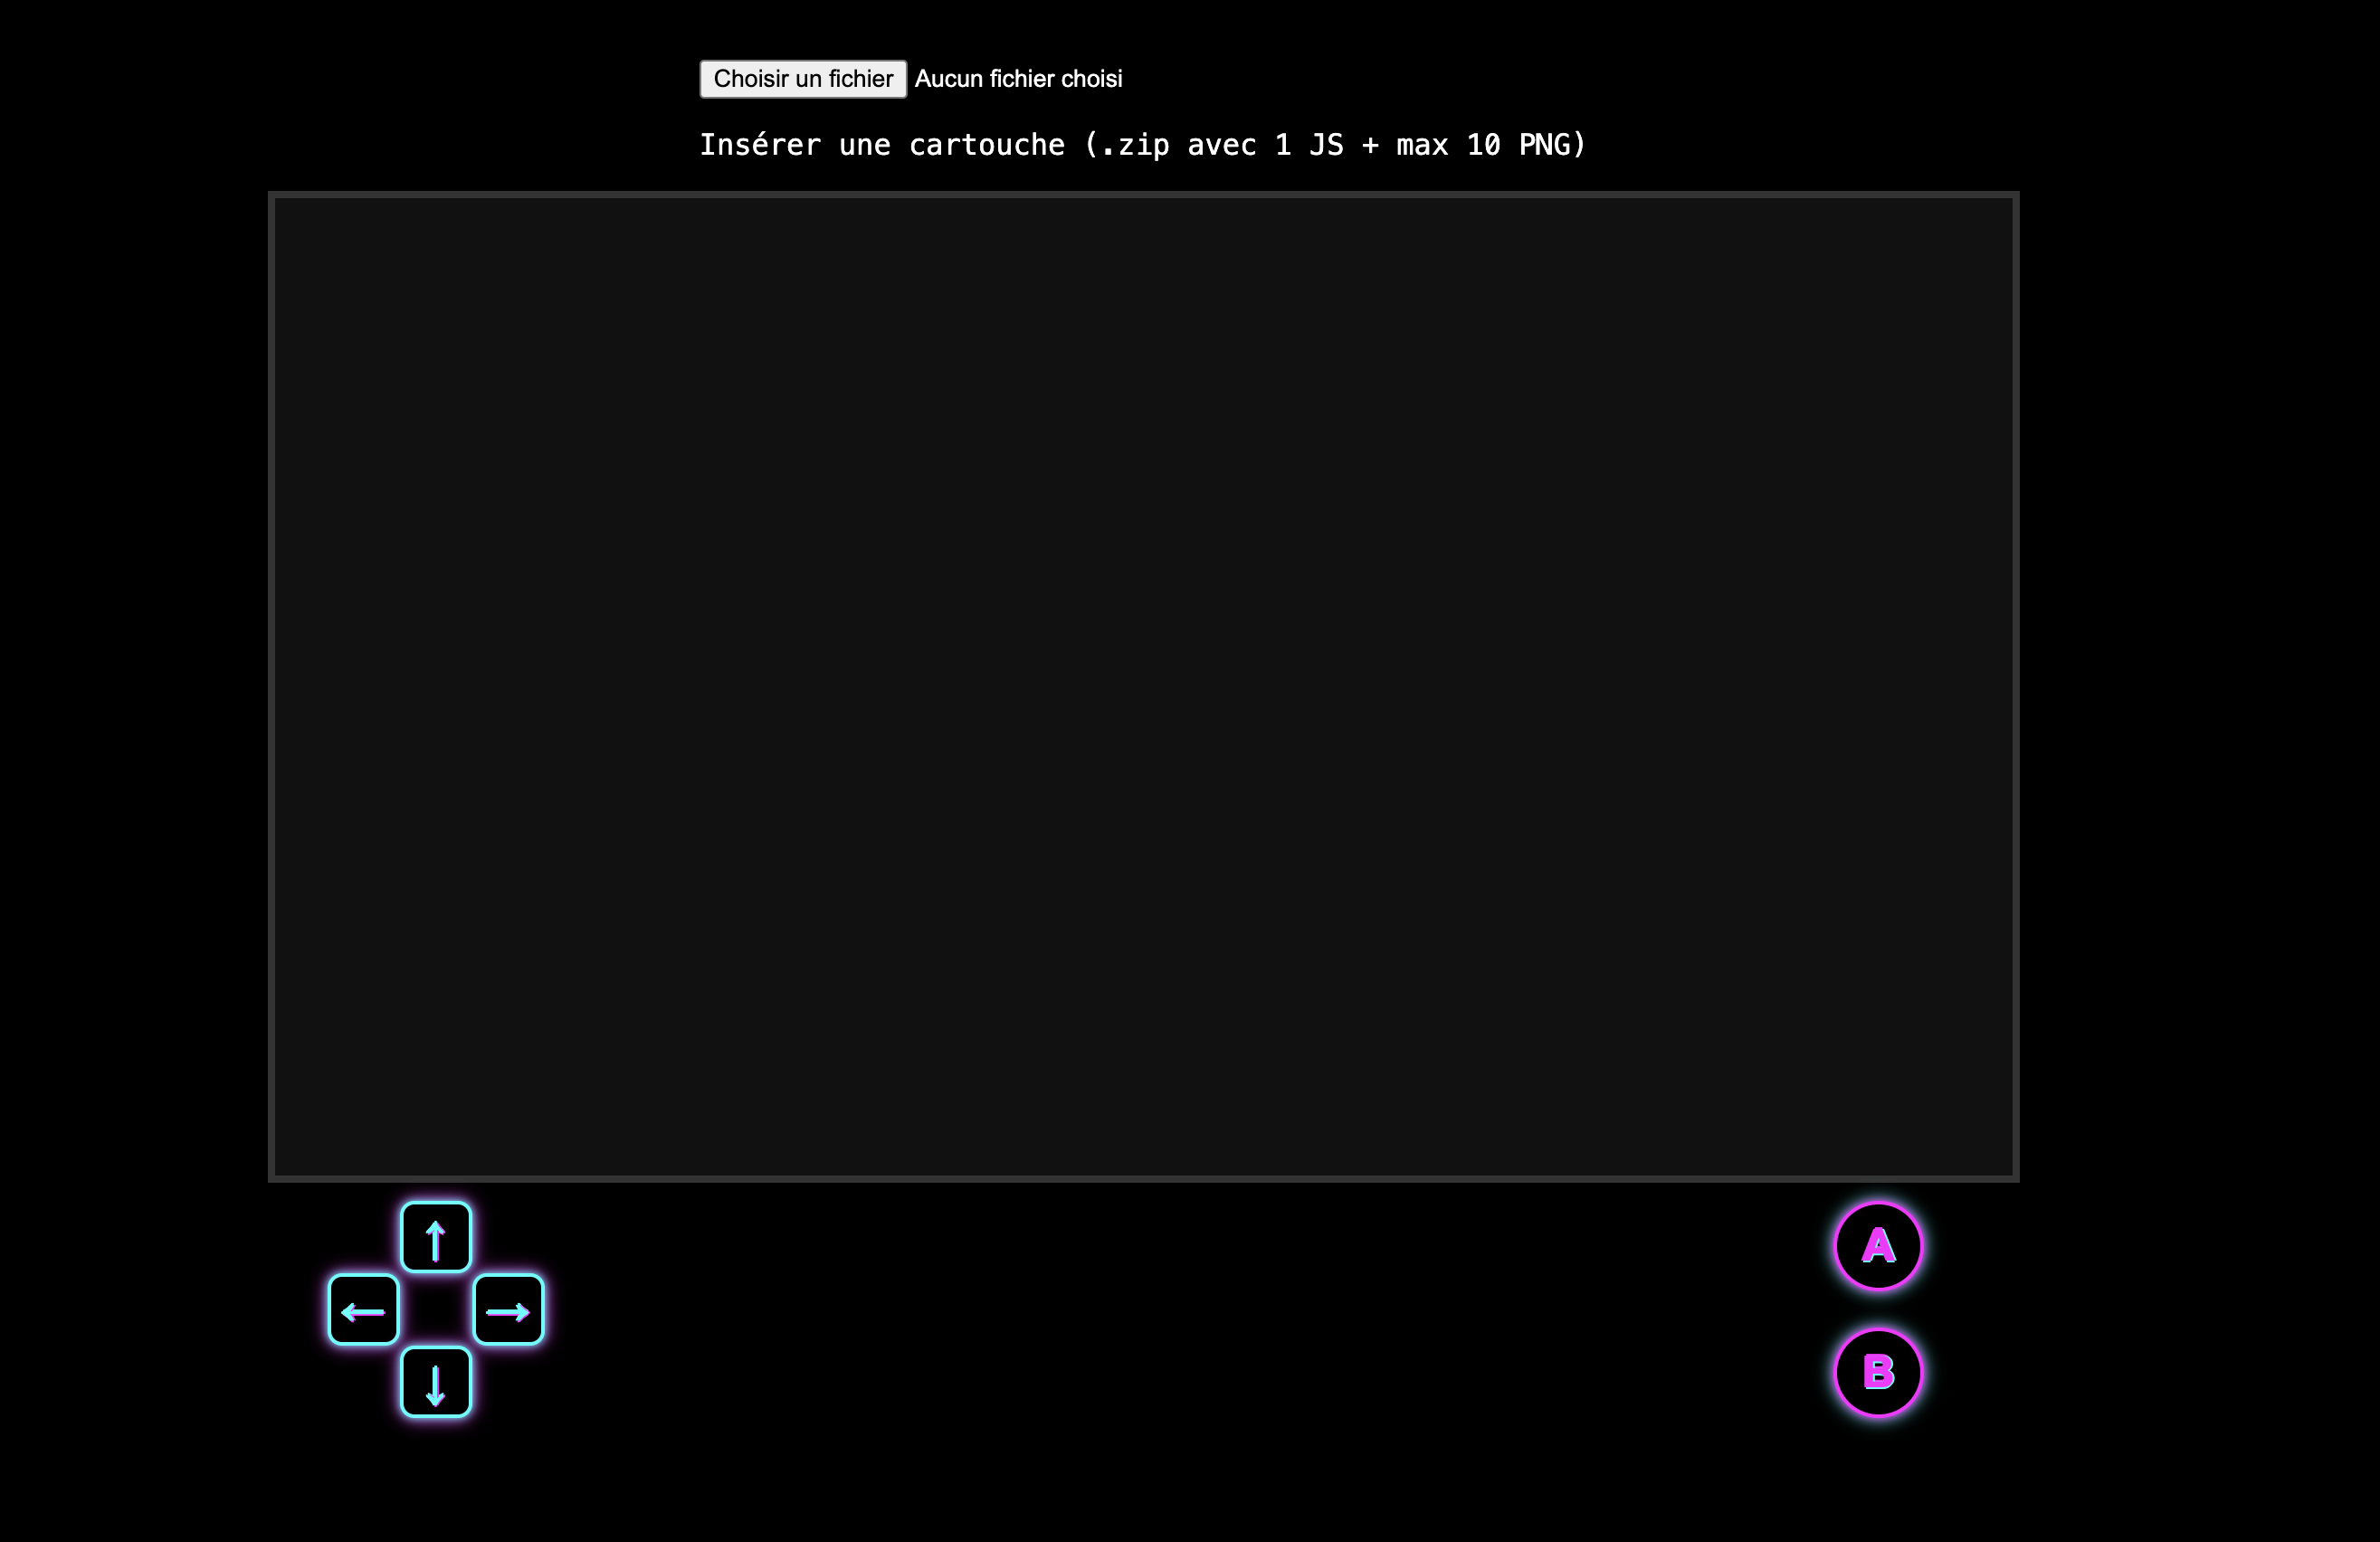Click the 'Aucun fichier choisi' label
Screen dimensions: 2380x1542
(1018, 79)
